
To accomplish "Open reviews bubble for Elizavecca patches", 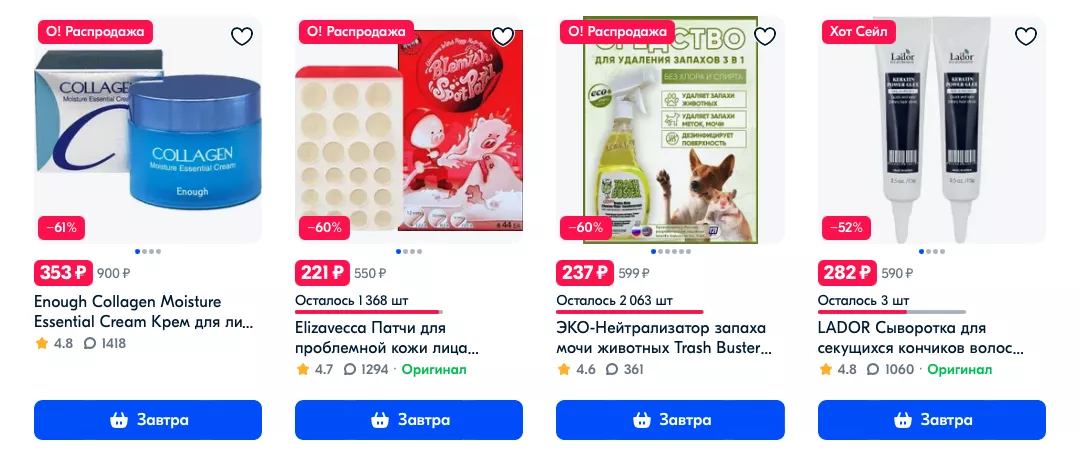I will coord(350,369).
